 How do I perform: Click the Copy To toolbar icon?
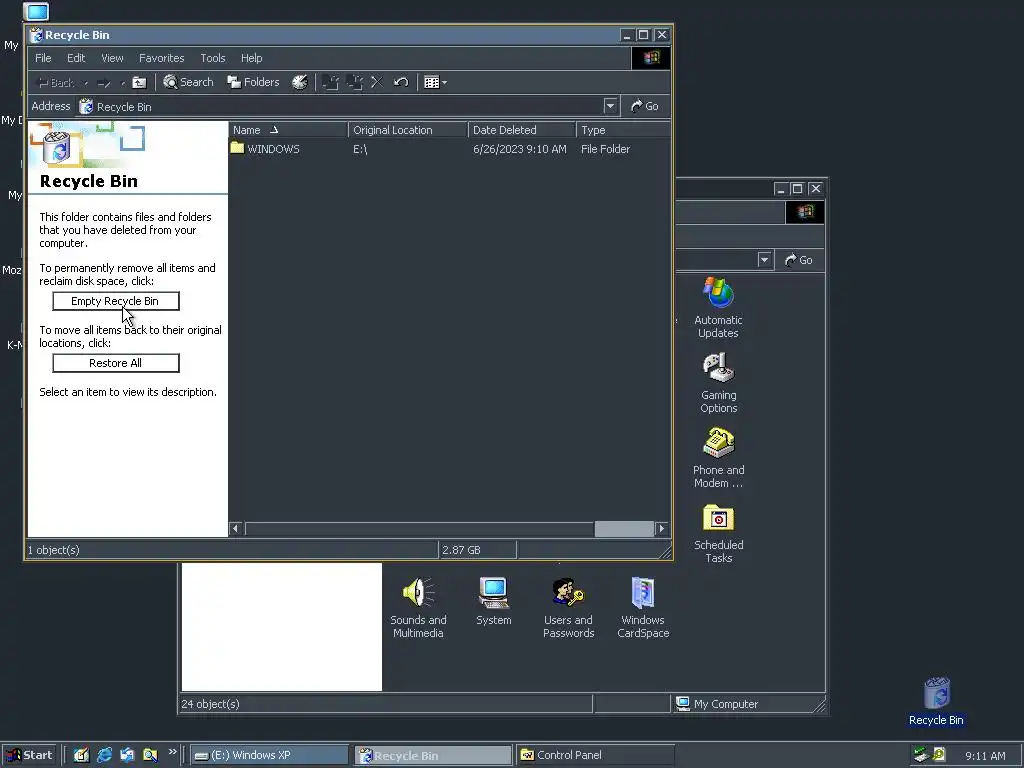click(x=354, y=82)
